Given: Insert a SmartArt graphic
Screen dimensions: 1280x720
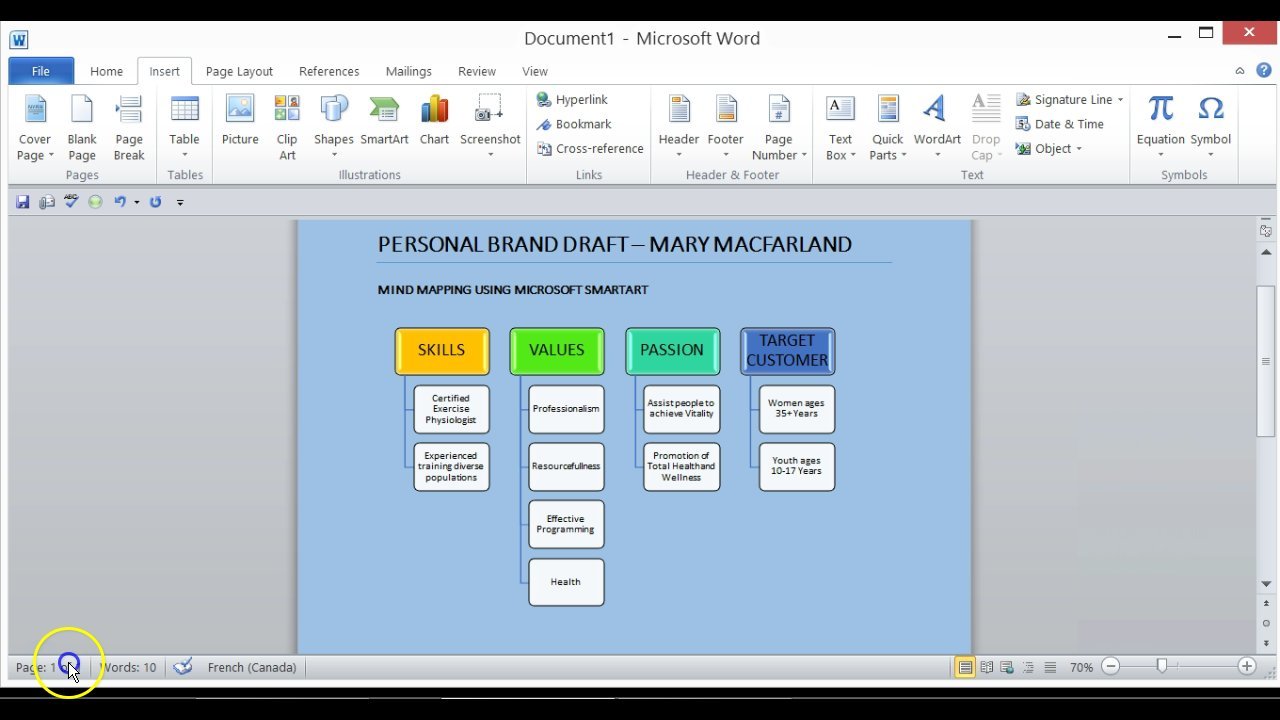Looking at the screenshot, I should (384, 122).
